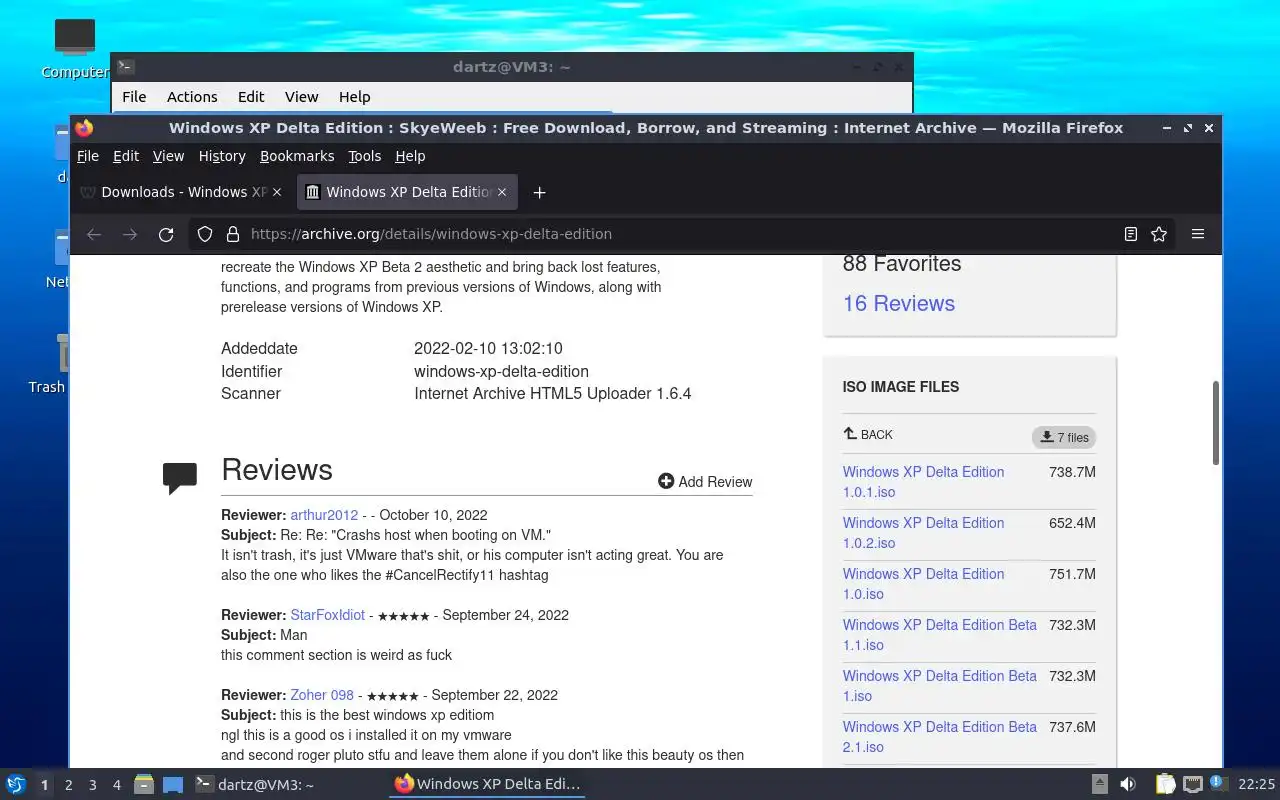Click the 88 Favorites text
Viewport: 1280px width, 800px height.
pyautogui.click(x=902, y=264)
